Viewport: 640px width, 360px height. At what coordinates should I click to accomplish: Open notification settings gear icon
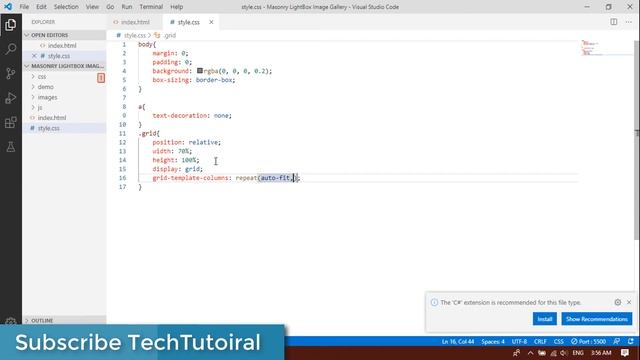point(618,302)
